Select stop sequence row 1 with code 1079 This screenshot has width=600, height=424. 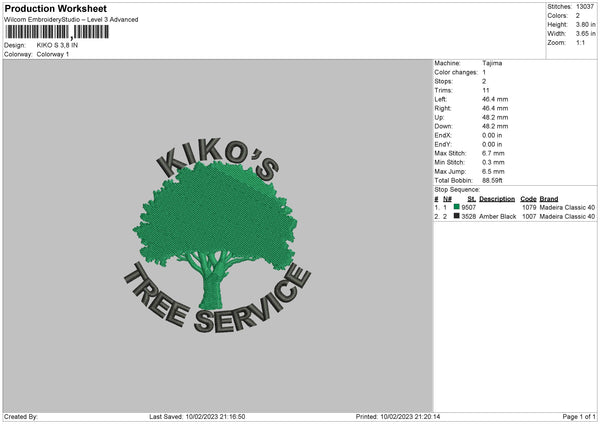click(515, 207)
